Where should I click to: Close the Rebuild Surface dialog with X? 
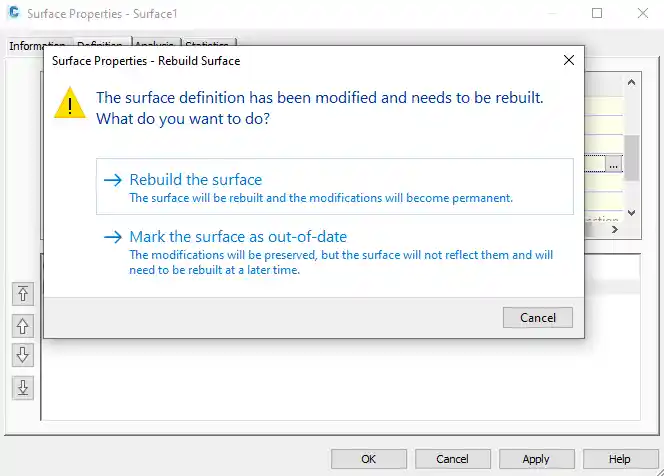[x=569, y=60]
